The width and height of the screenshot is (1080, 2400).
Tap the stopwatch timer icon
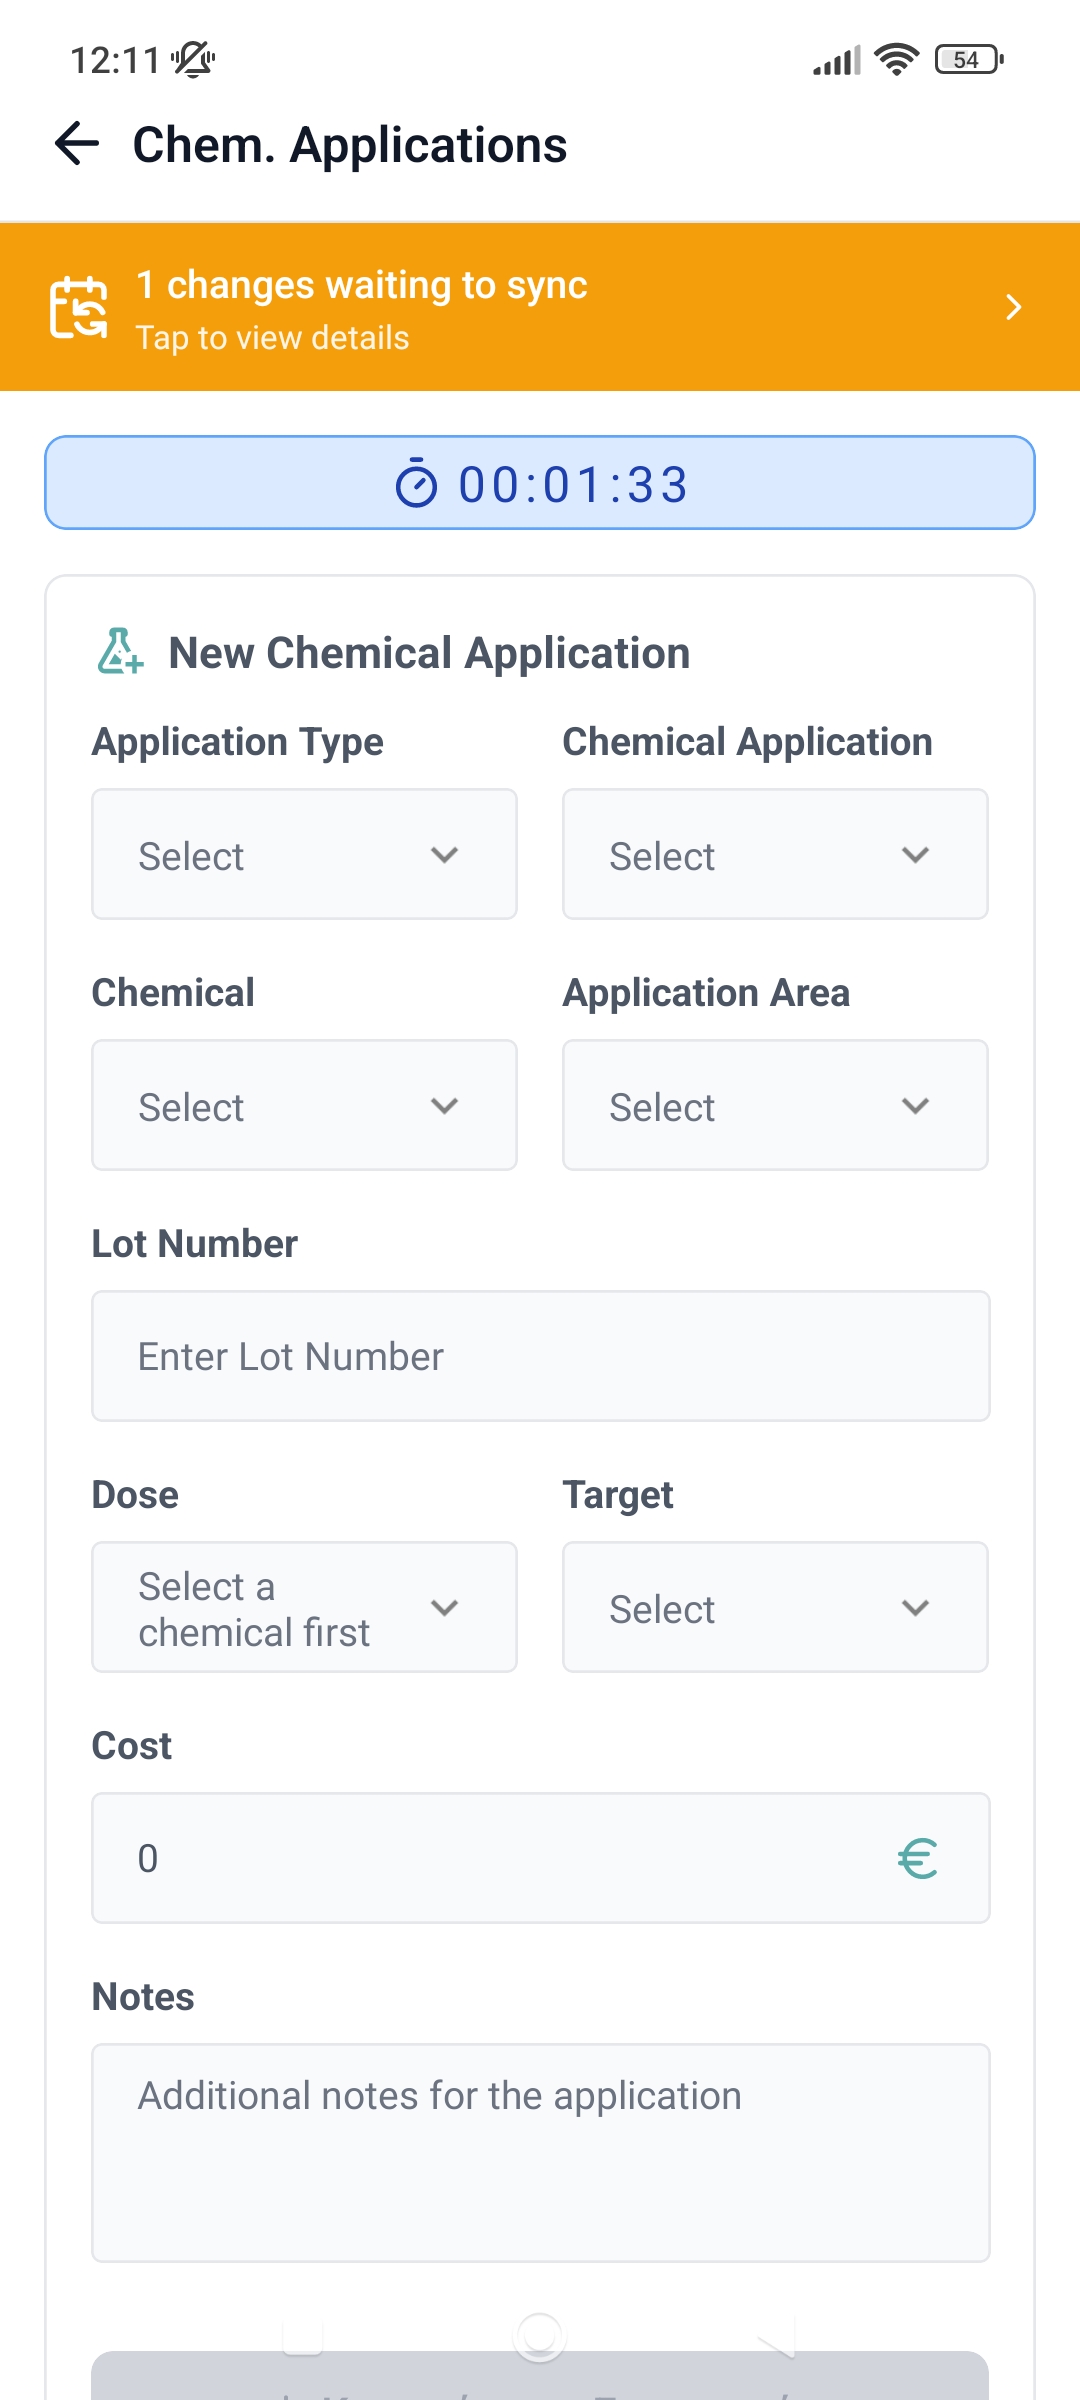click(x=416, y=485)
